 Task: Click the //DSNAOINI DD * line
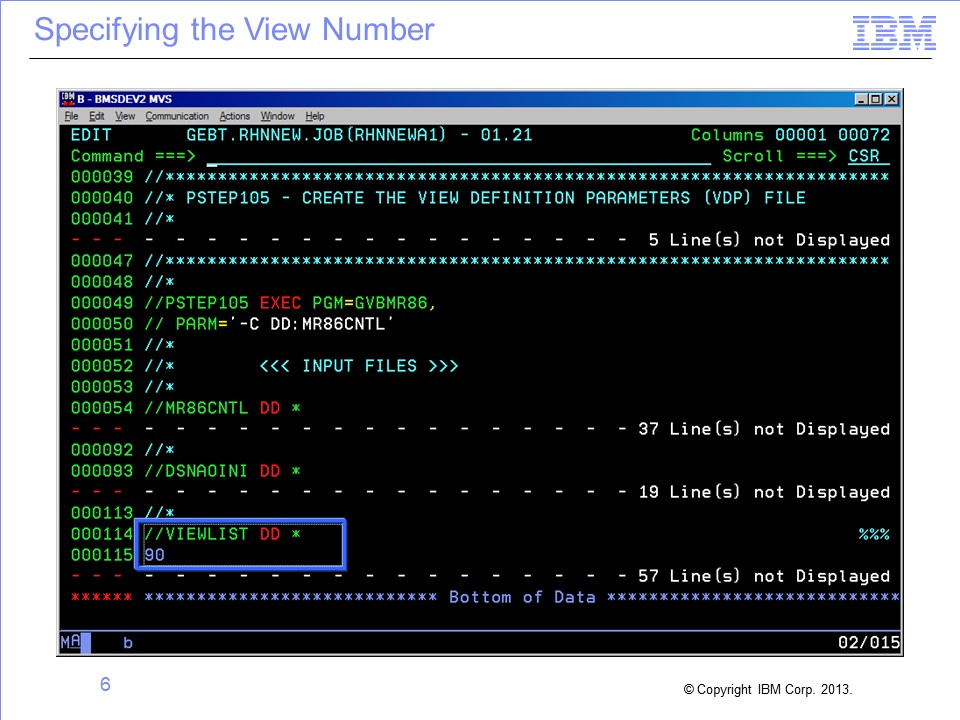point(223,471)
